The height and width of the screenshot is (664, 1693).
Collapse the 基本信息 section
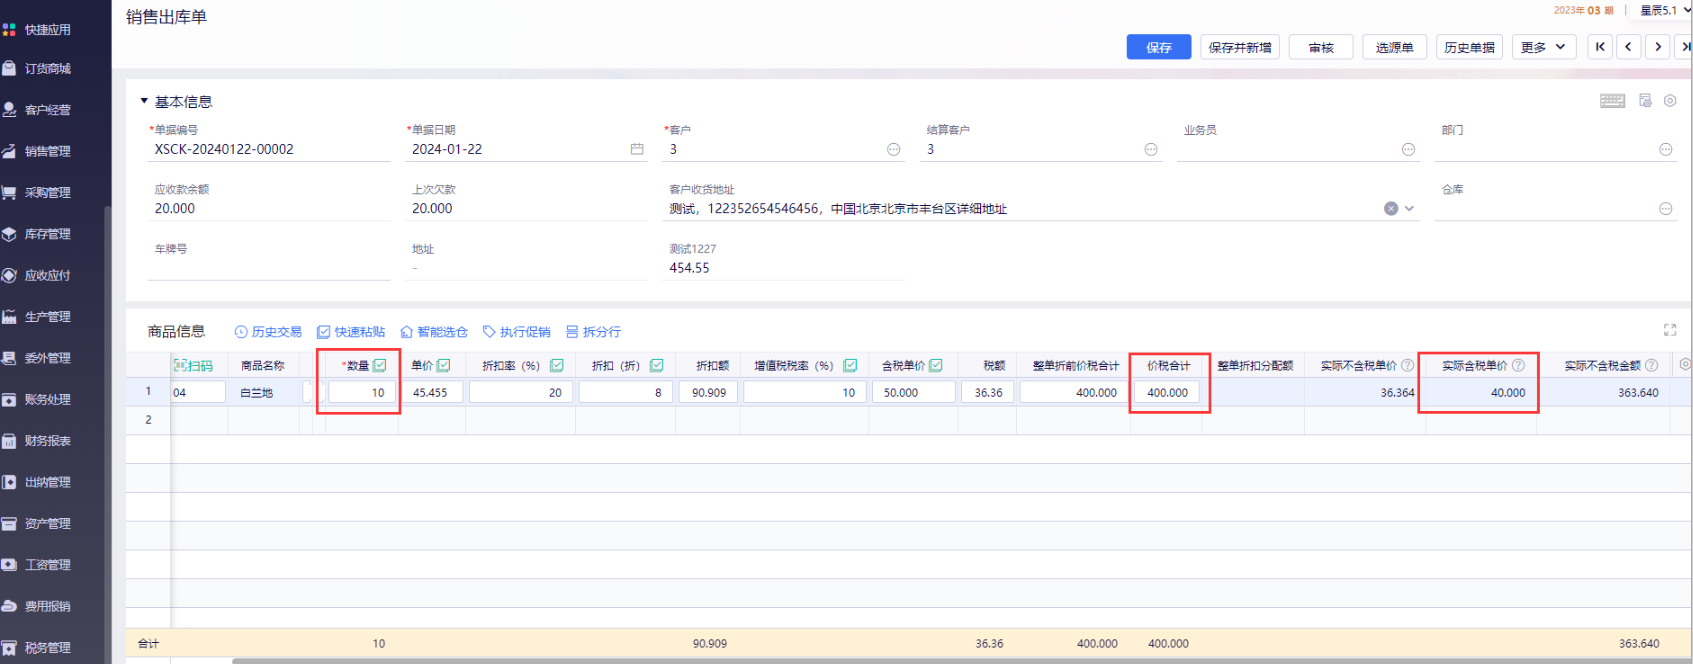click(144, 101)
